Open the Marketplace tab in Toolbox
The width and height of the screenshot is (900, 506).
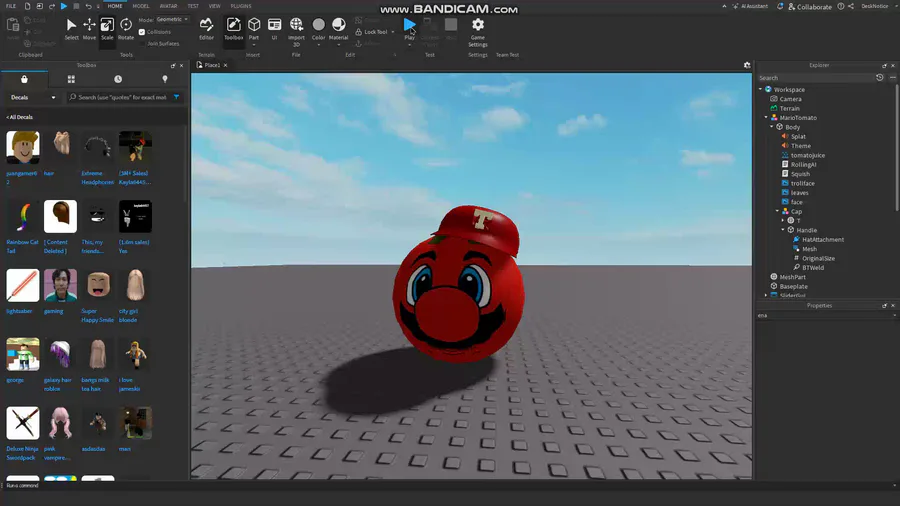(24, 79)
